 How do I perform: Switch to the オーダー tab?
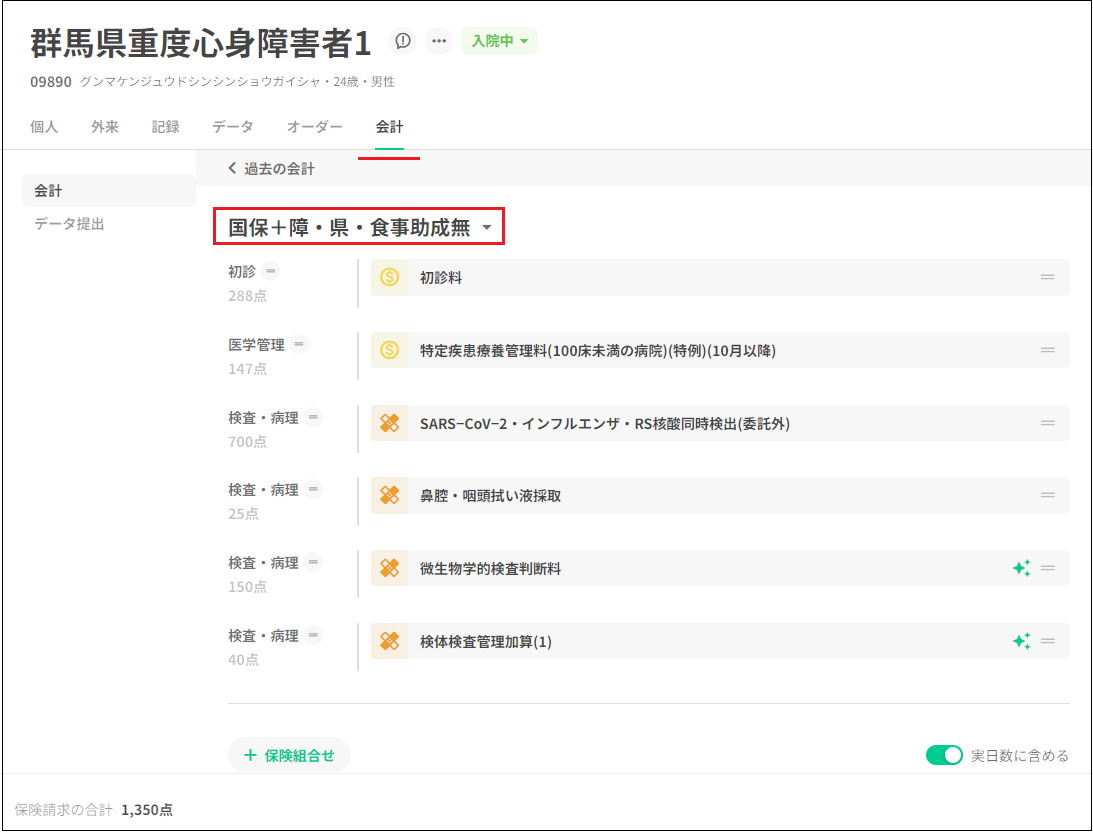pyautogui.click(x=314, y=127)
